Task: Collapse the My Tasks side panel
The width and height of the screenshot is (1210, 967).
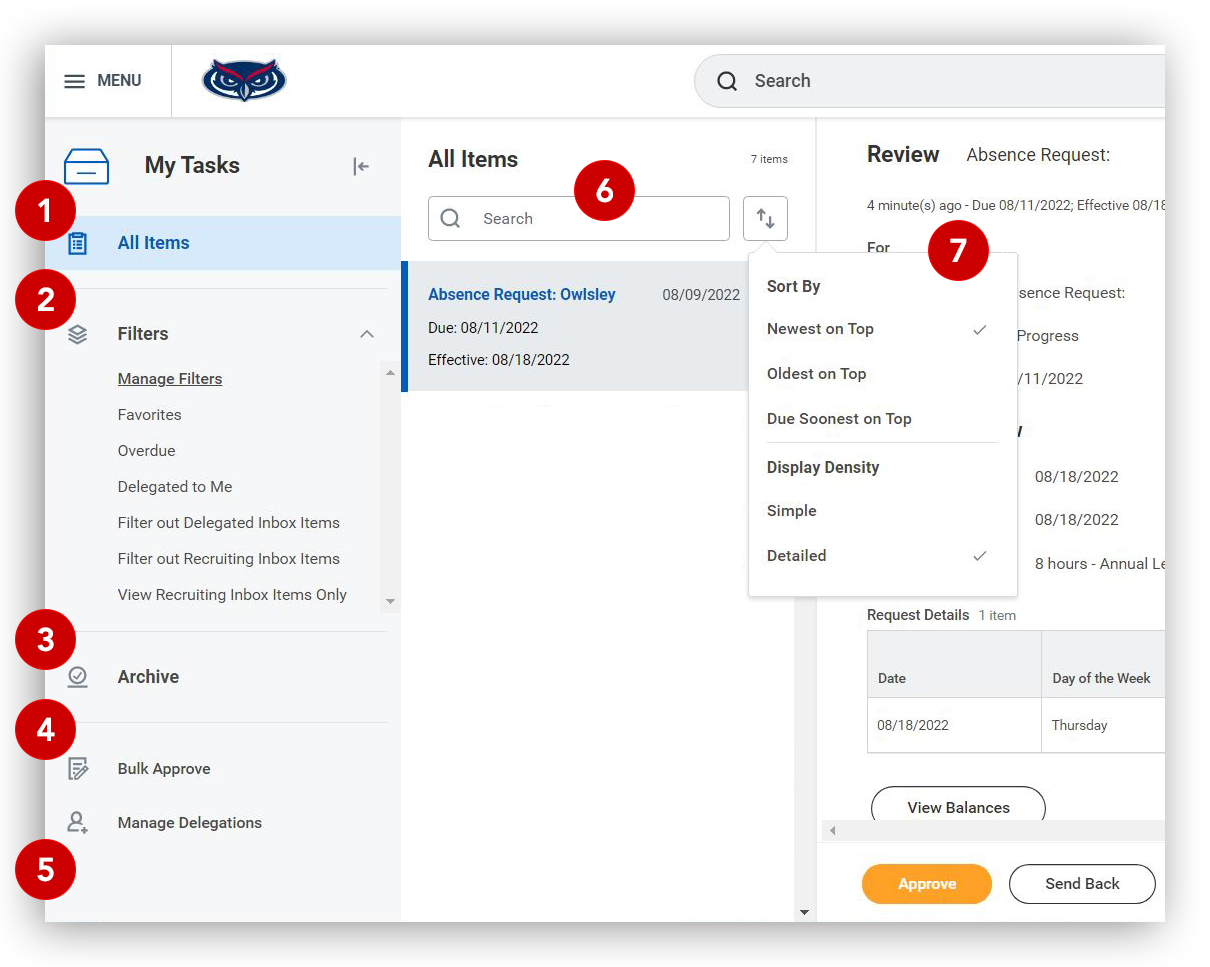Action: coord(361,166)
